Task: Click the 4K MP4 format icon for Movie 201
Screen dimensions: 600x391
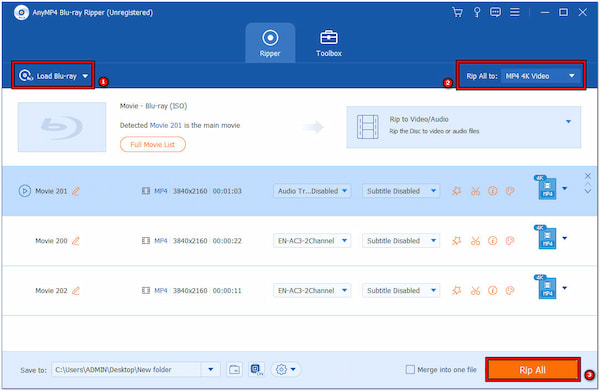Action: [x=545, y=187]
